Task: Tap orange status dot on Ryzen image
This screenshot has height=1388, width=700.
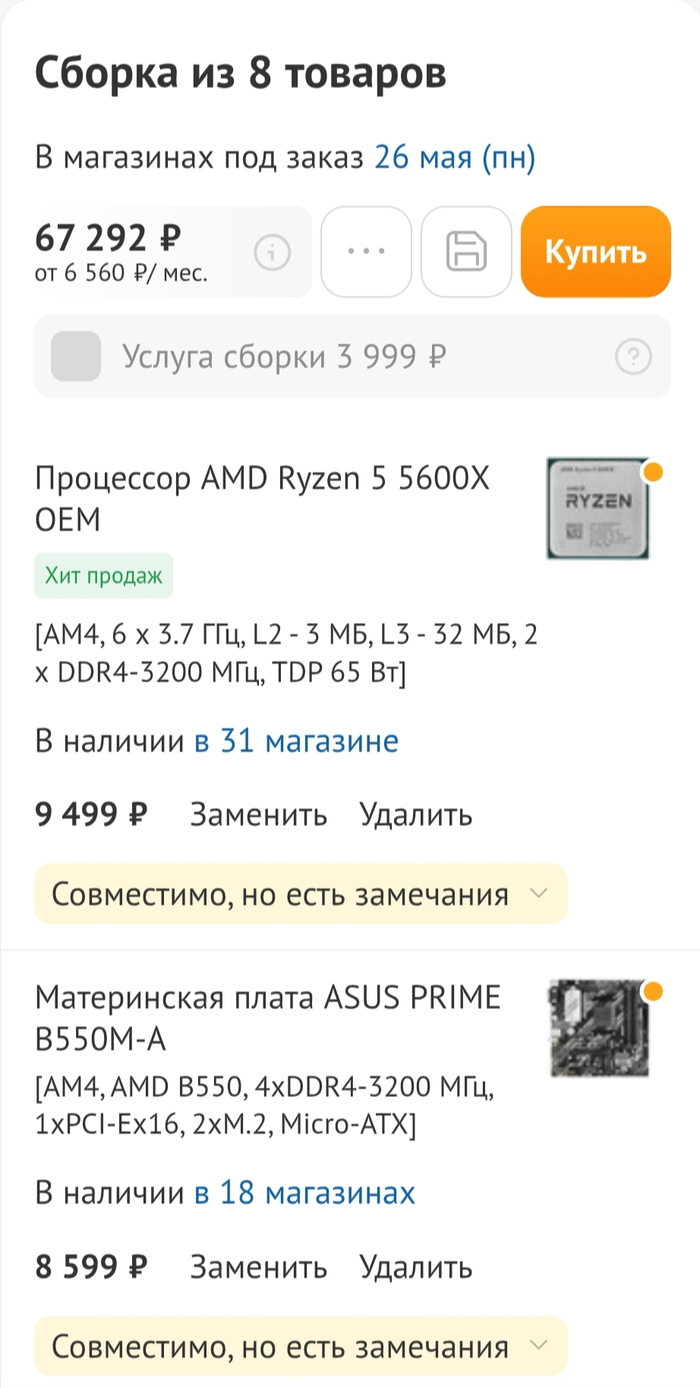Action: pyautogui.click(x=652, y=472)
